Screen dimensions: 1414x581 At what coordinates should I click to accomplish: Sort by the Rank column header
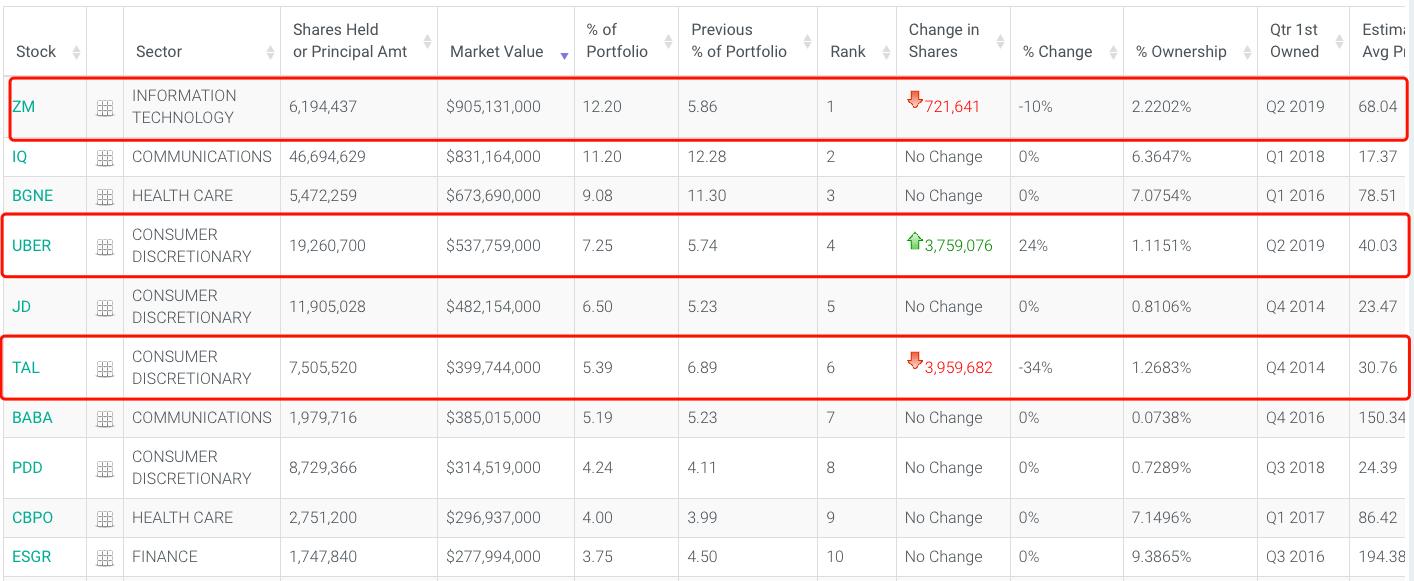[848, 52]
